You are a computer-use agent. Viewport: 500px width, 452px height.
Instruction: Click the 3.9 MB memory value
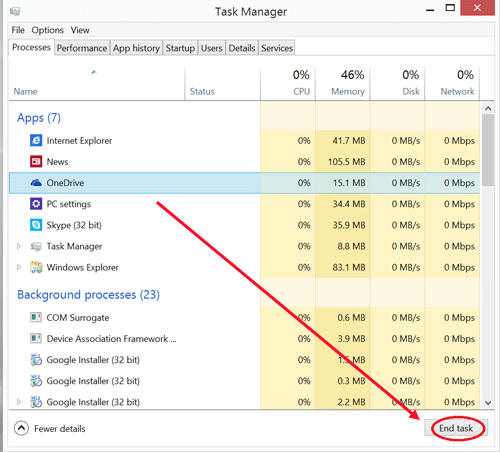point(351,339)
